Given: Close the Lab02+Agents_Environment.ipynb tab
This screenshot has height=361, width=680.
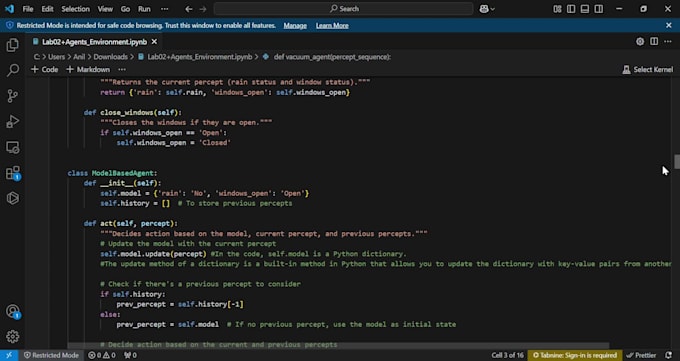Looking at the screenshot, I should click(x=154, y=42).
